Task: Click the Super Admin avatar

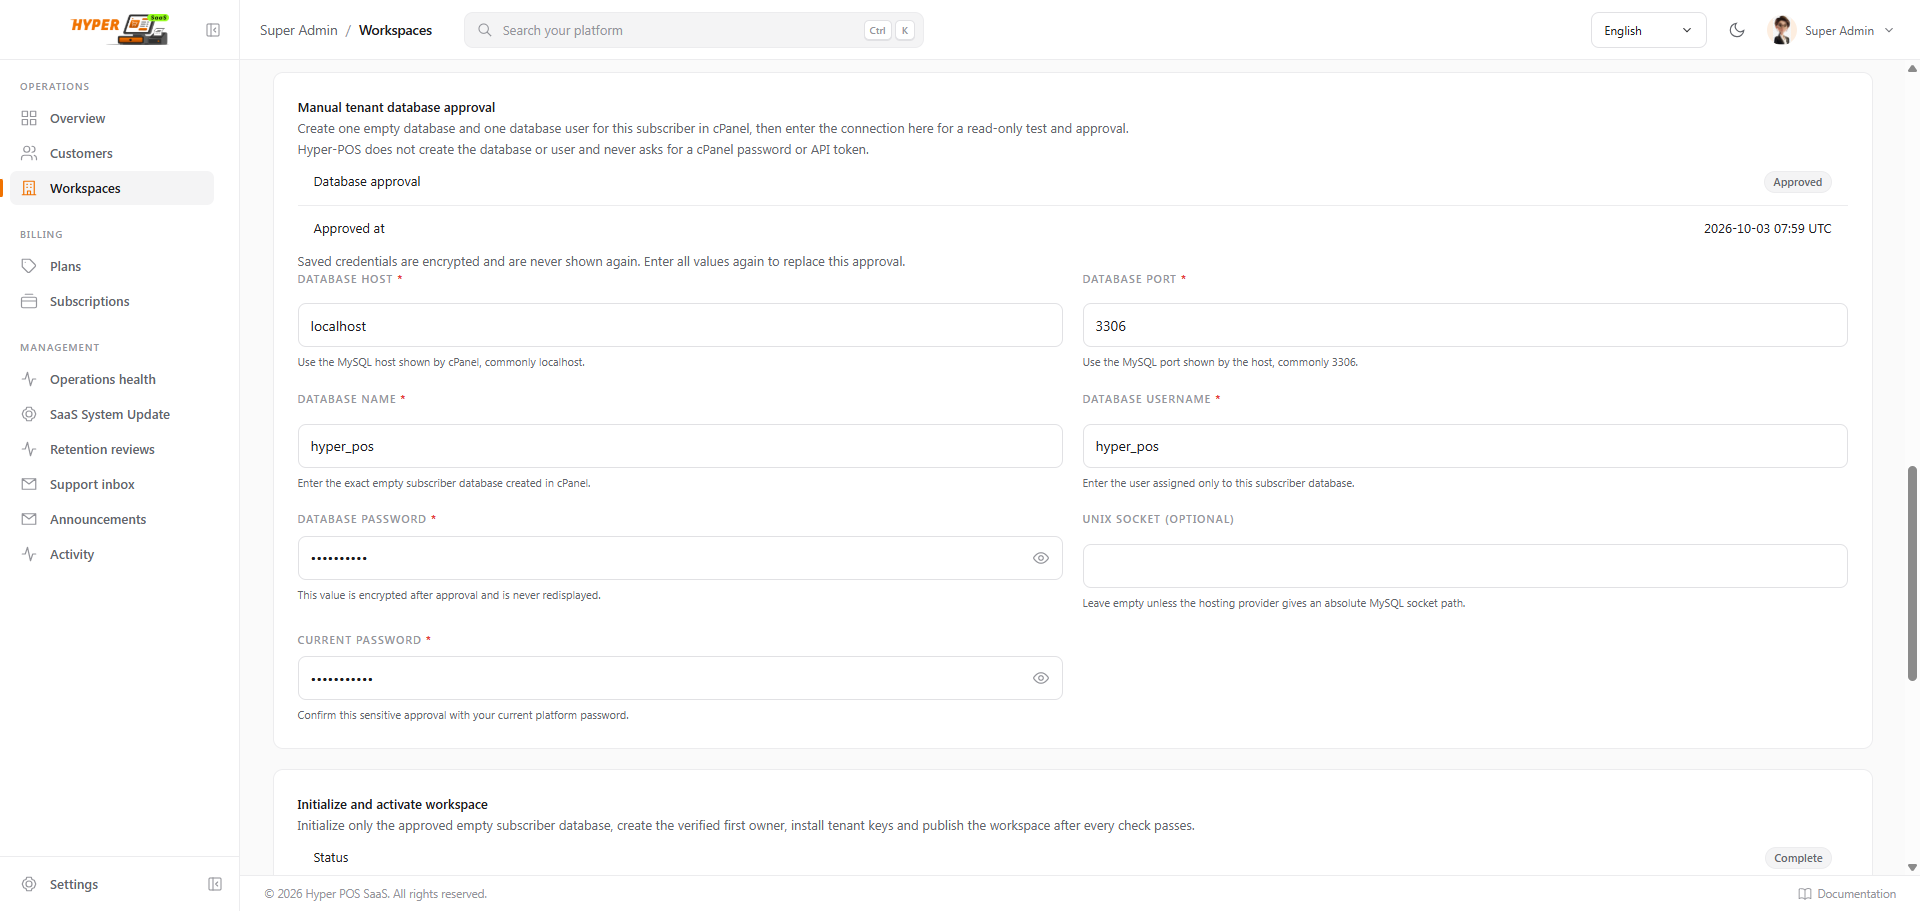Action: [x=1782, y=30]
